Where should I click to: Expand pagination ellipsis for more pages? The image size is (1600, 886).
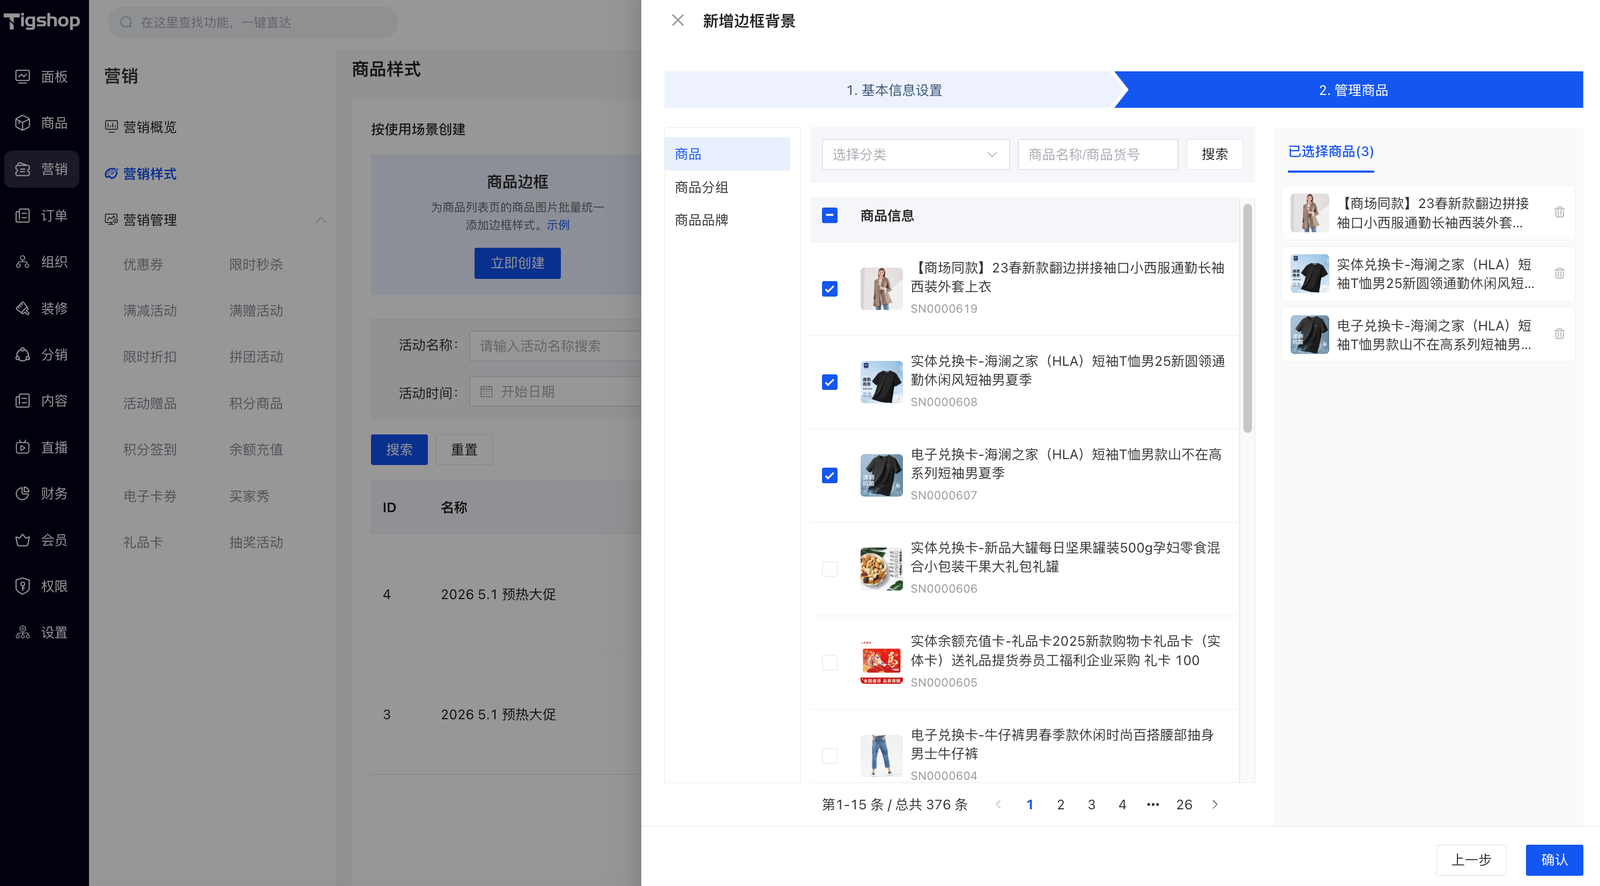click(x=1153, y=804)
